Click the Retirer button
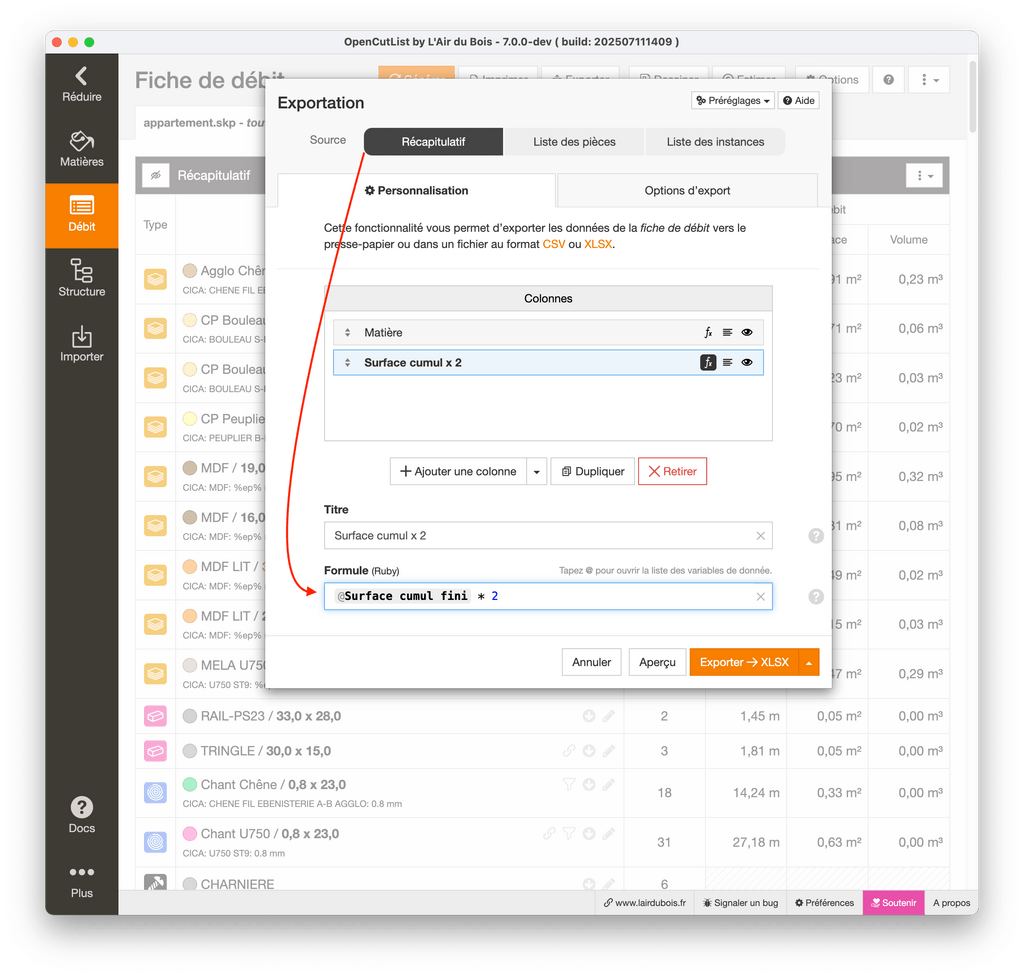Viewport: 1024px width, 975px height. 672,472
